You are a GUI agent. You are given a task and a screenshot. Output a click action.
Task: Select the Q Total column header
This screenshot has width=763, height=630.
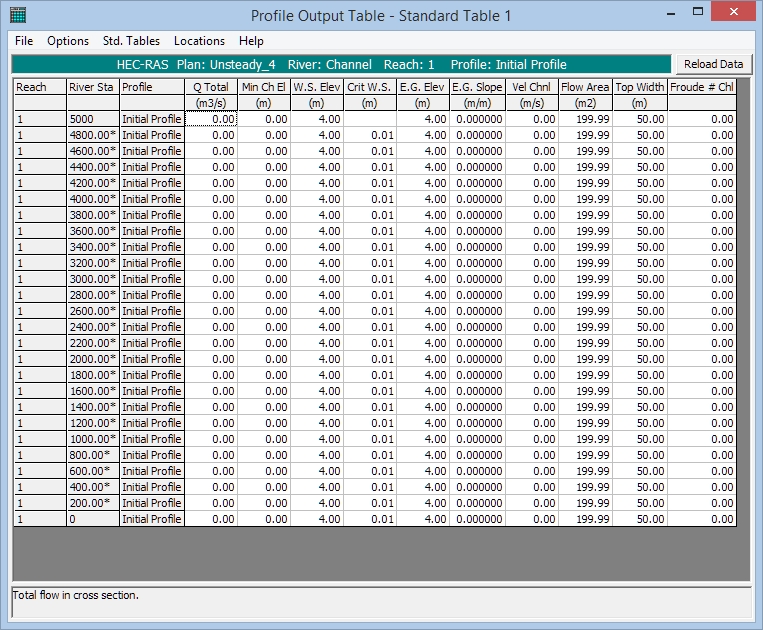pyautogui.click(x=211, y=87)
